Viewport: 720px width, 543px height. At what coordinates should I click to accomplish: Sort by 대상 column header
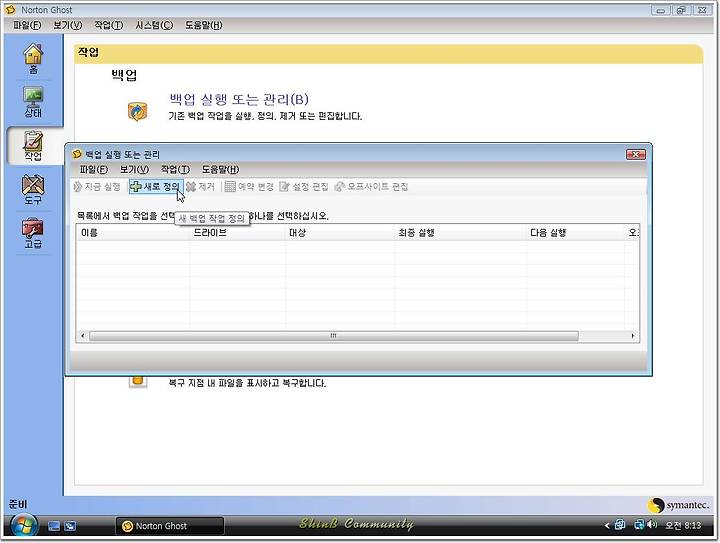[340, 233]
